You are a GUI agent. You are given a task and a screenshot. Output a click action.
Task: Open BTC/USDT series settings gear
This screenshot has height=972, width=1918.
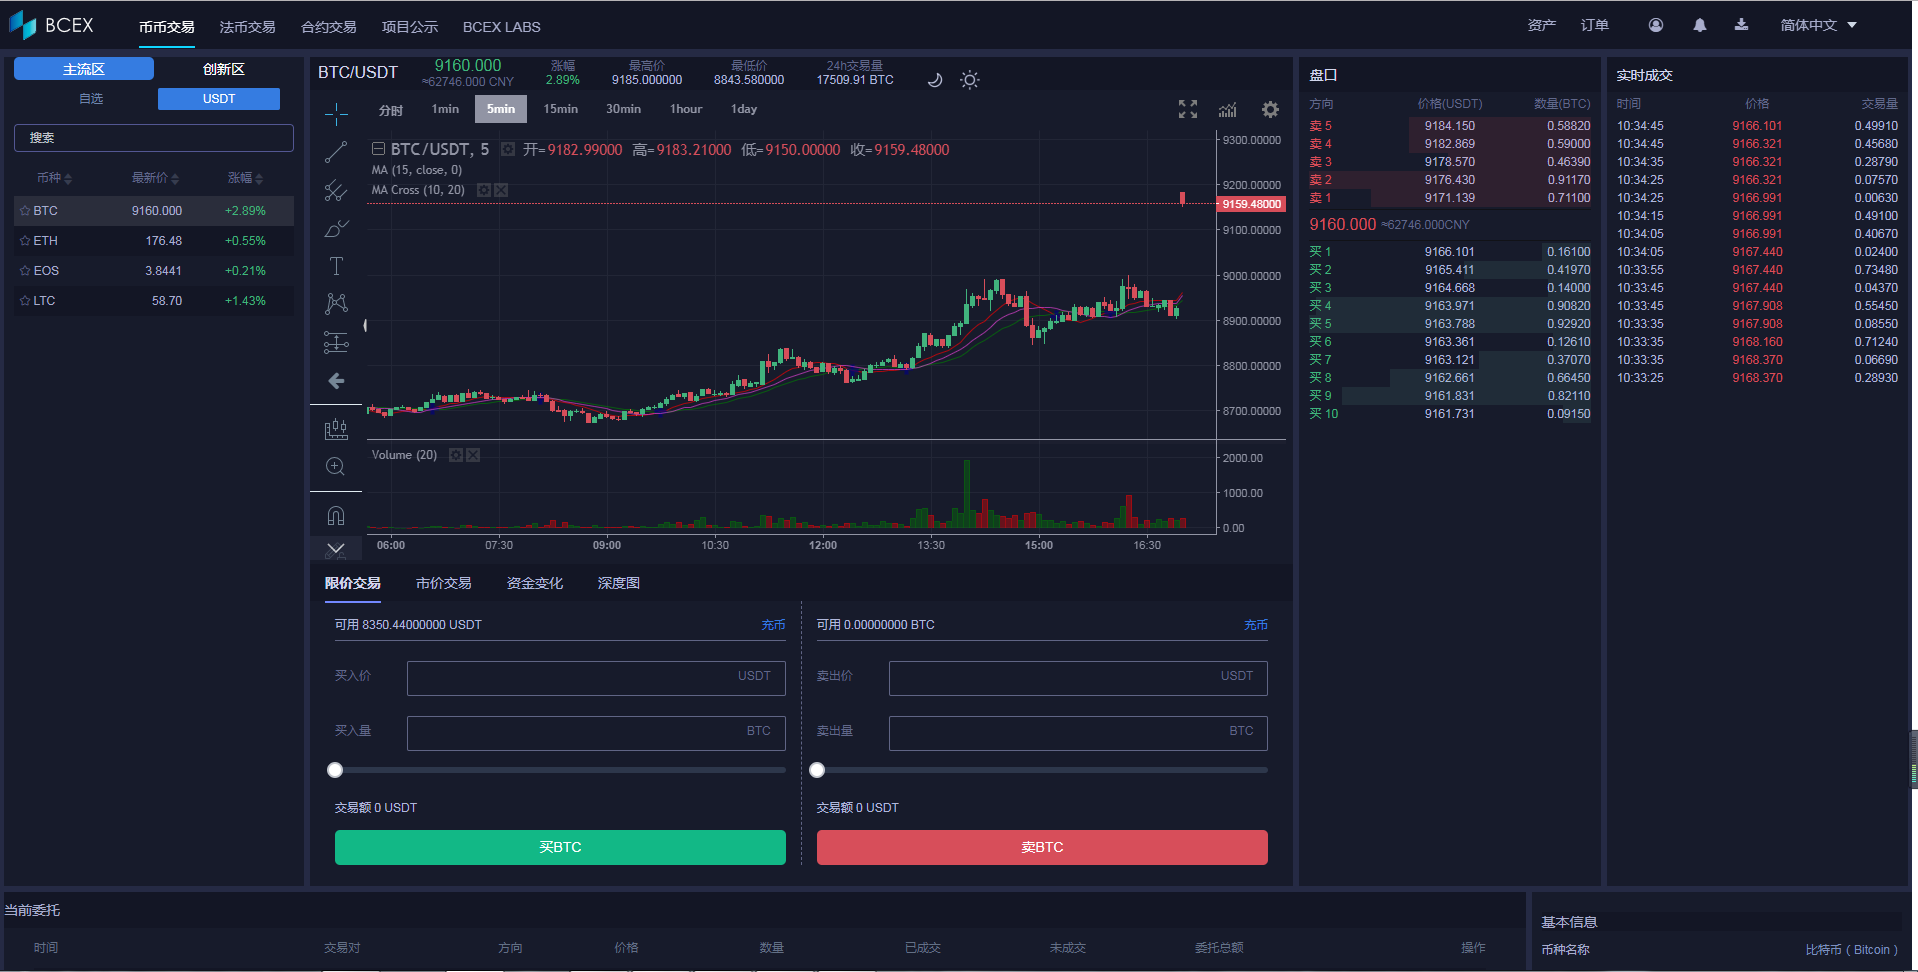pyautogui.click(x=508, y=149)
